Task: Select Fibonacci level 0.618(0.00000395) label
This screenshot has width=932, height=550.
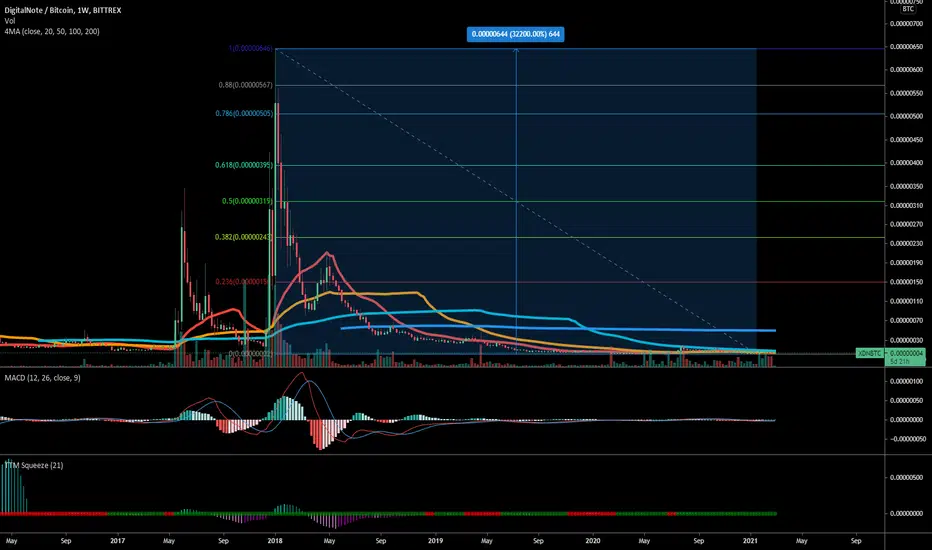Action: point(244,165)
